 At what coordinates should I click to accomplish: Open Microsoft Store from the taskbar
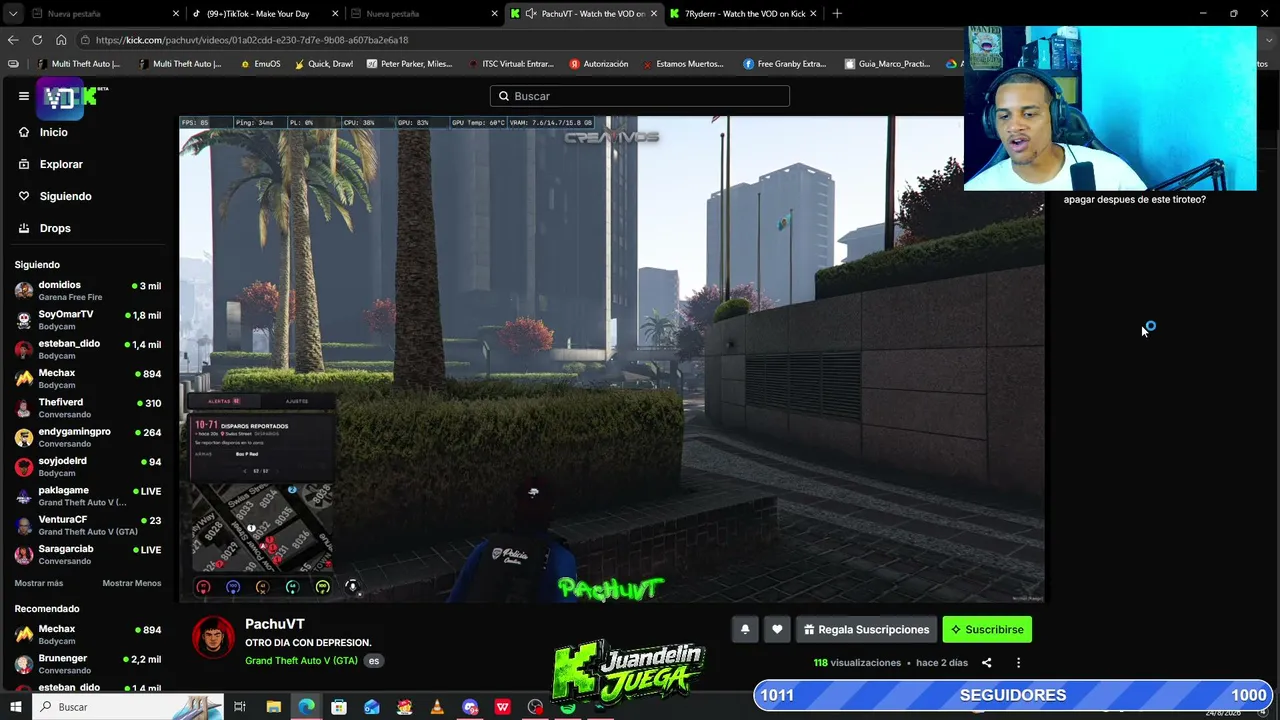click(x=339, y=707)
